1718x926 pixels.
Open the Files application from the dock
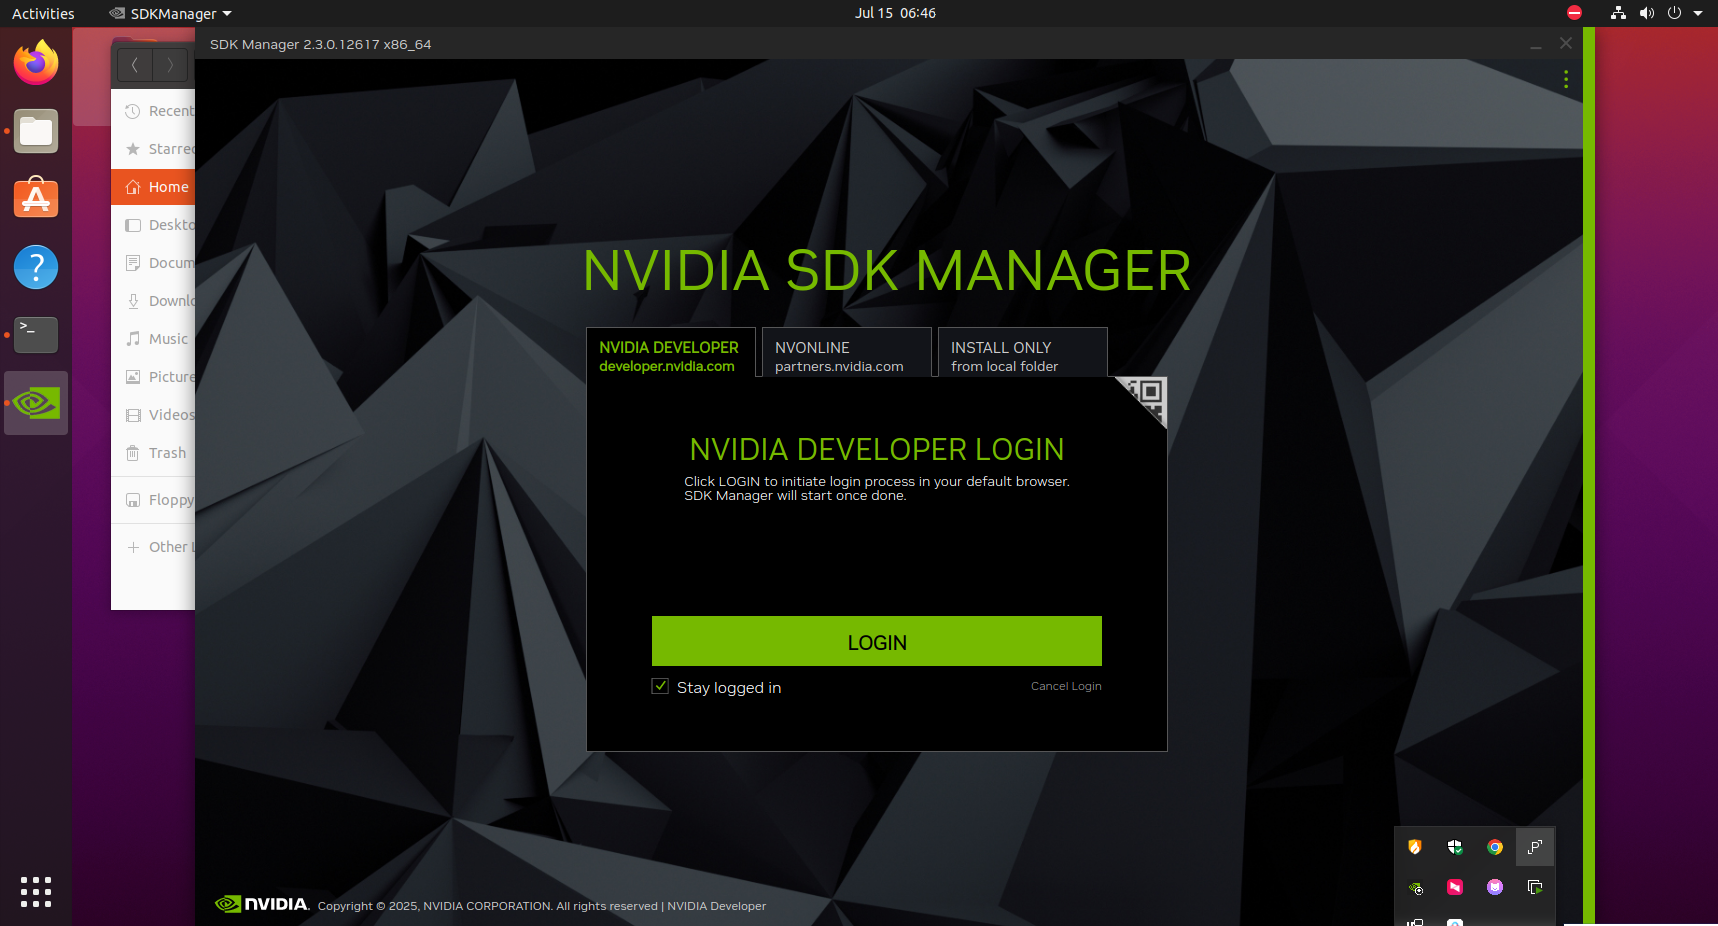point(35,131)
